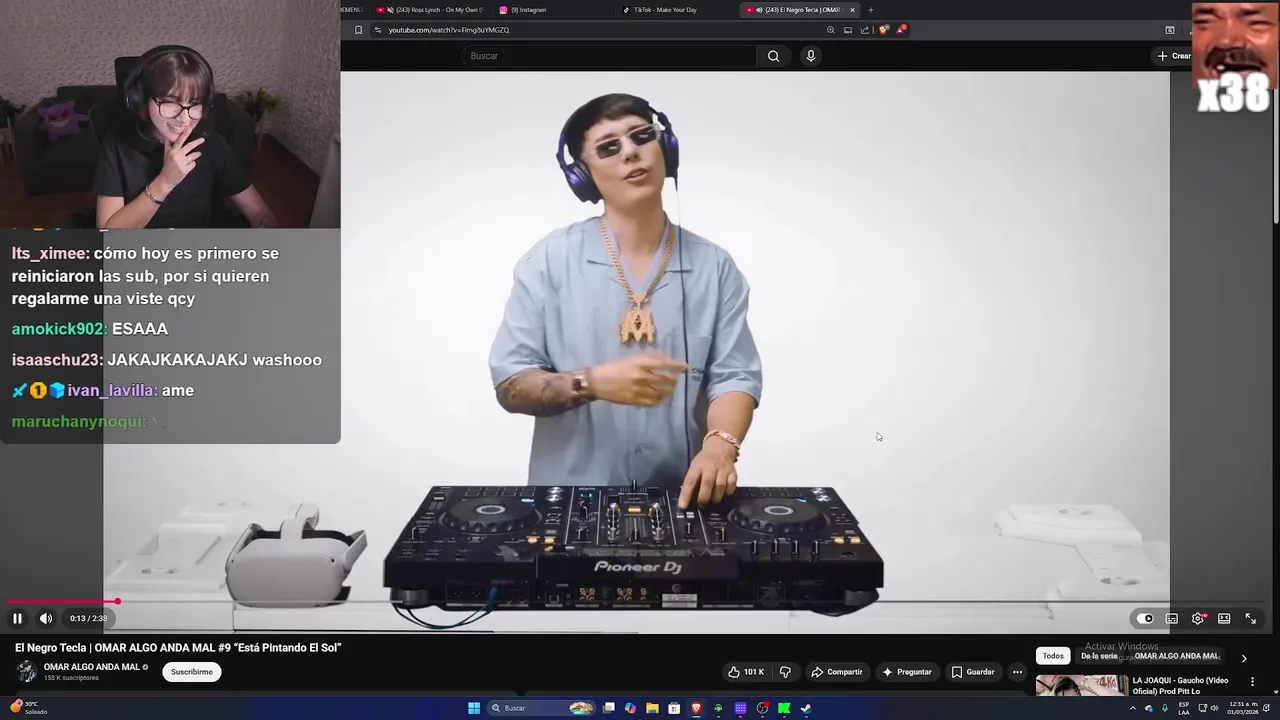
Task: Open File Explorer from the taskbar
Action: (x=652, y=708)
